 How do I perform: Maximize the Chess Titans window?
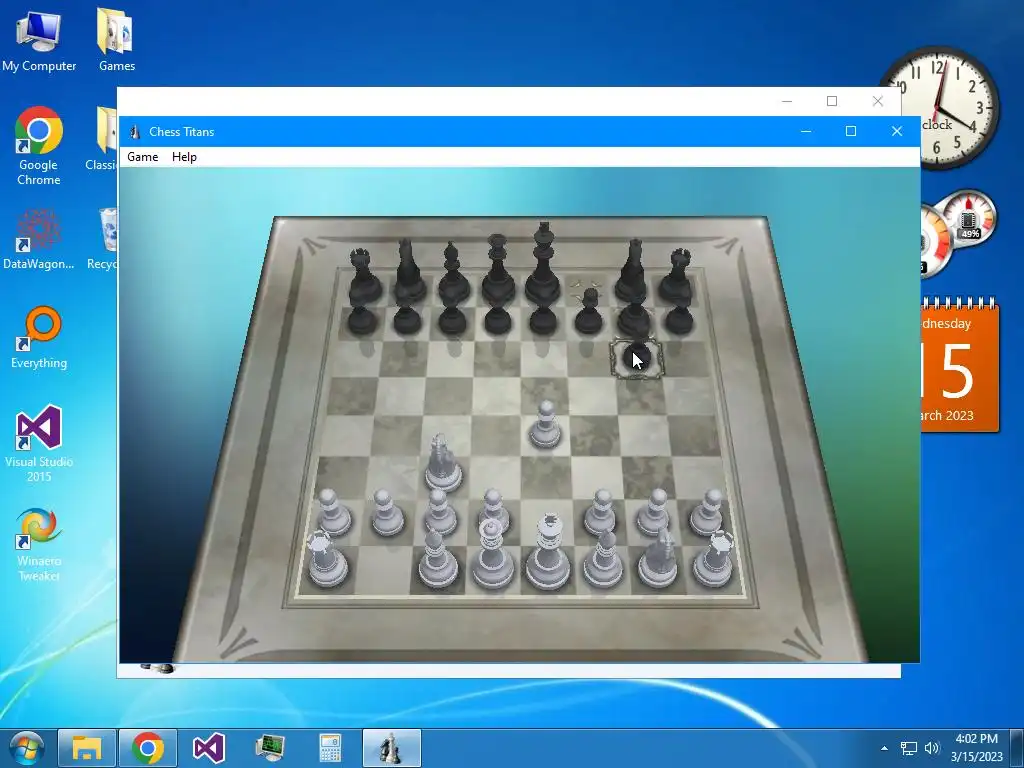(850, 131)
